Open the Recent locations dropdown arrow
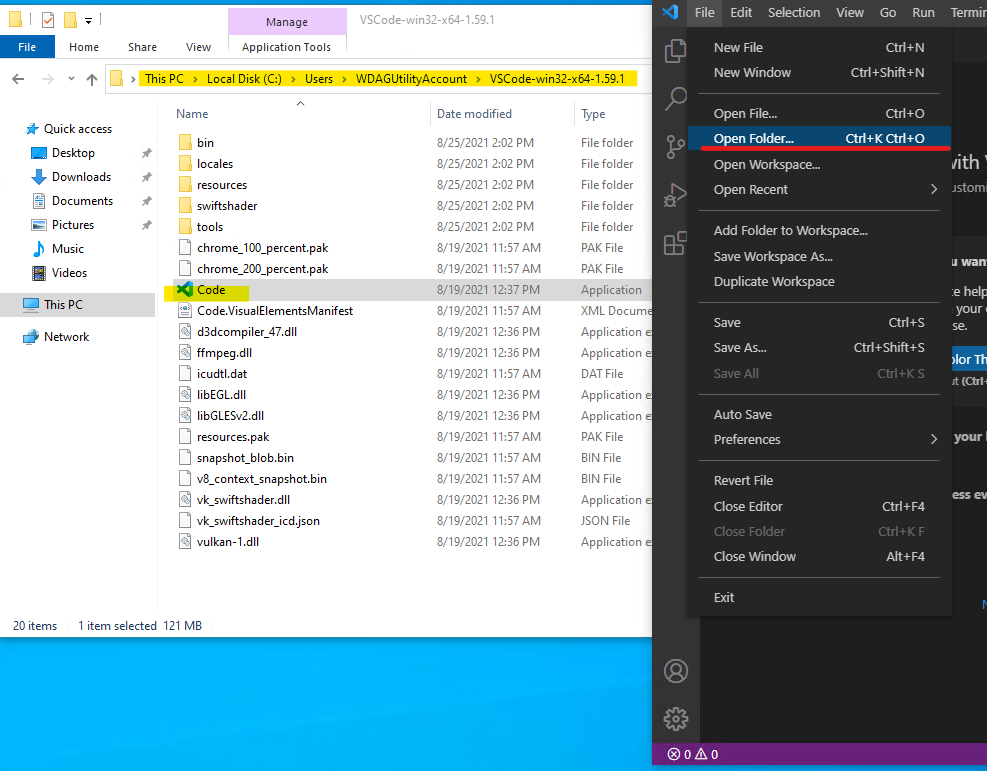This screenshot has width=987, height=771. coord(71,79)
